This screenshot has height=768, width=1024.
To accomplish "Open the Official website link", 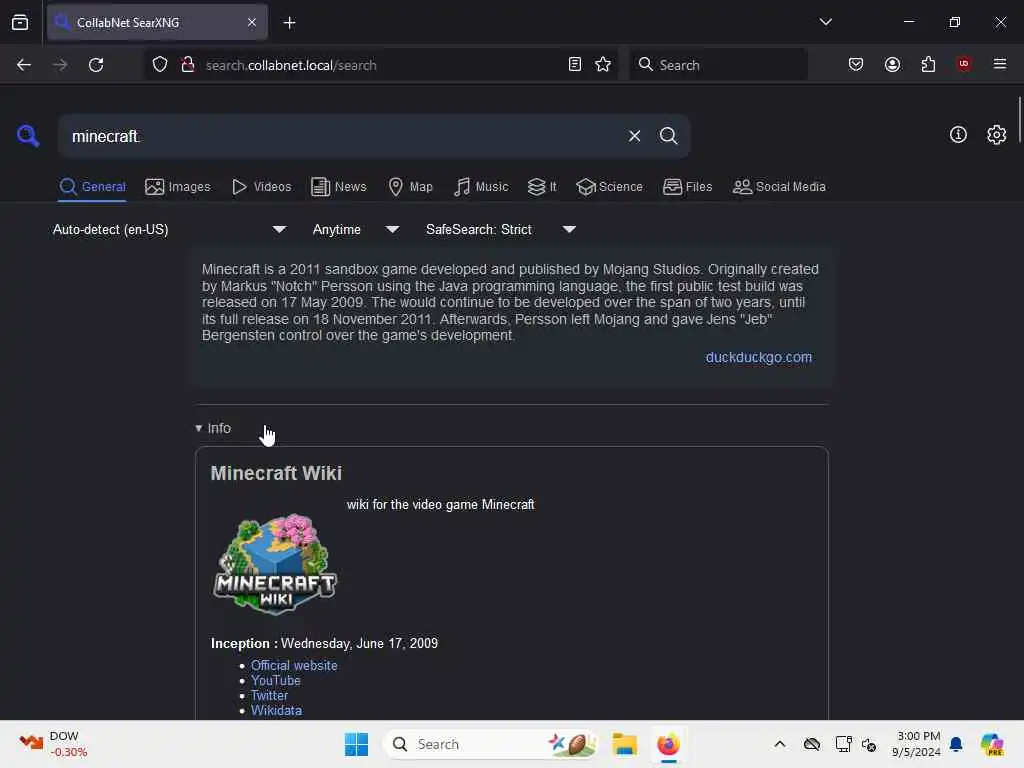I will click(294, 665).
